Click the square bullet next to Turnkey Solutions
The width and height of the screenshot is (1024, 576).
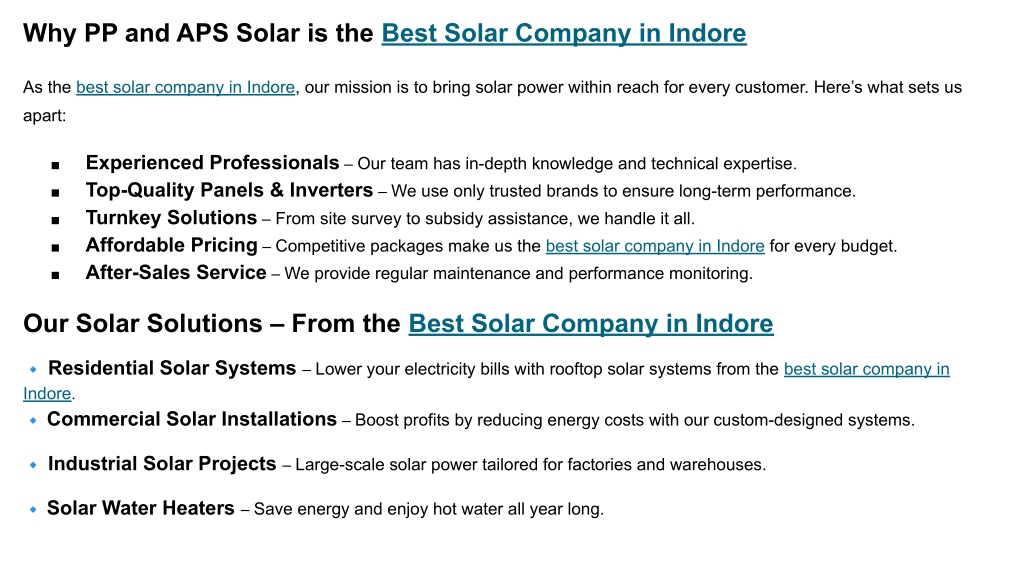[56, 221]
